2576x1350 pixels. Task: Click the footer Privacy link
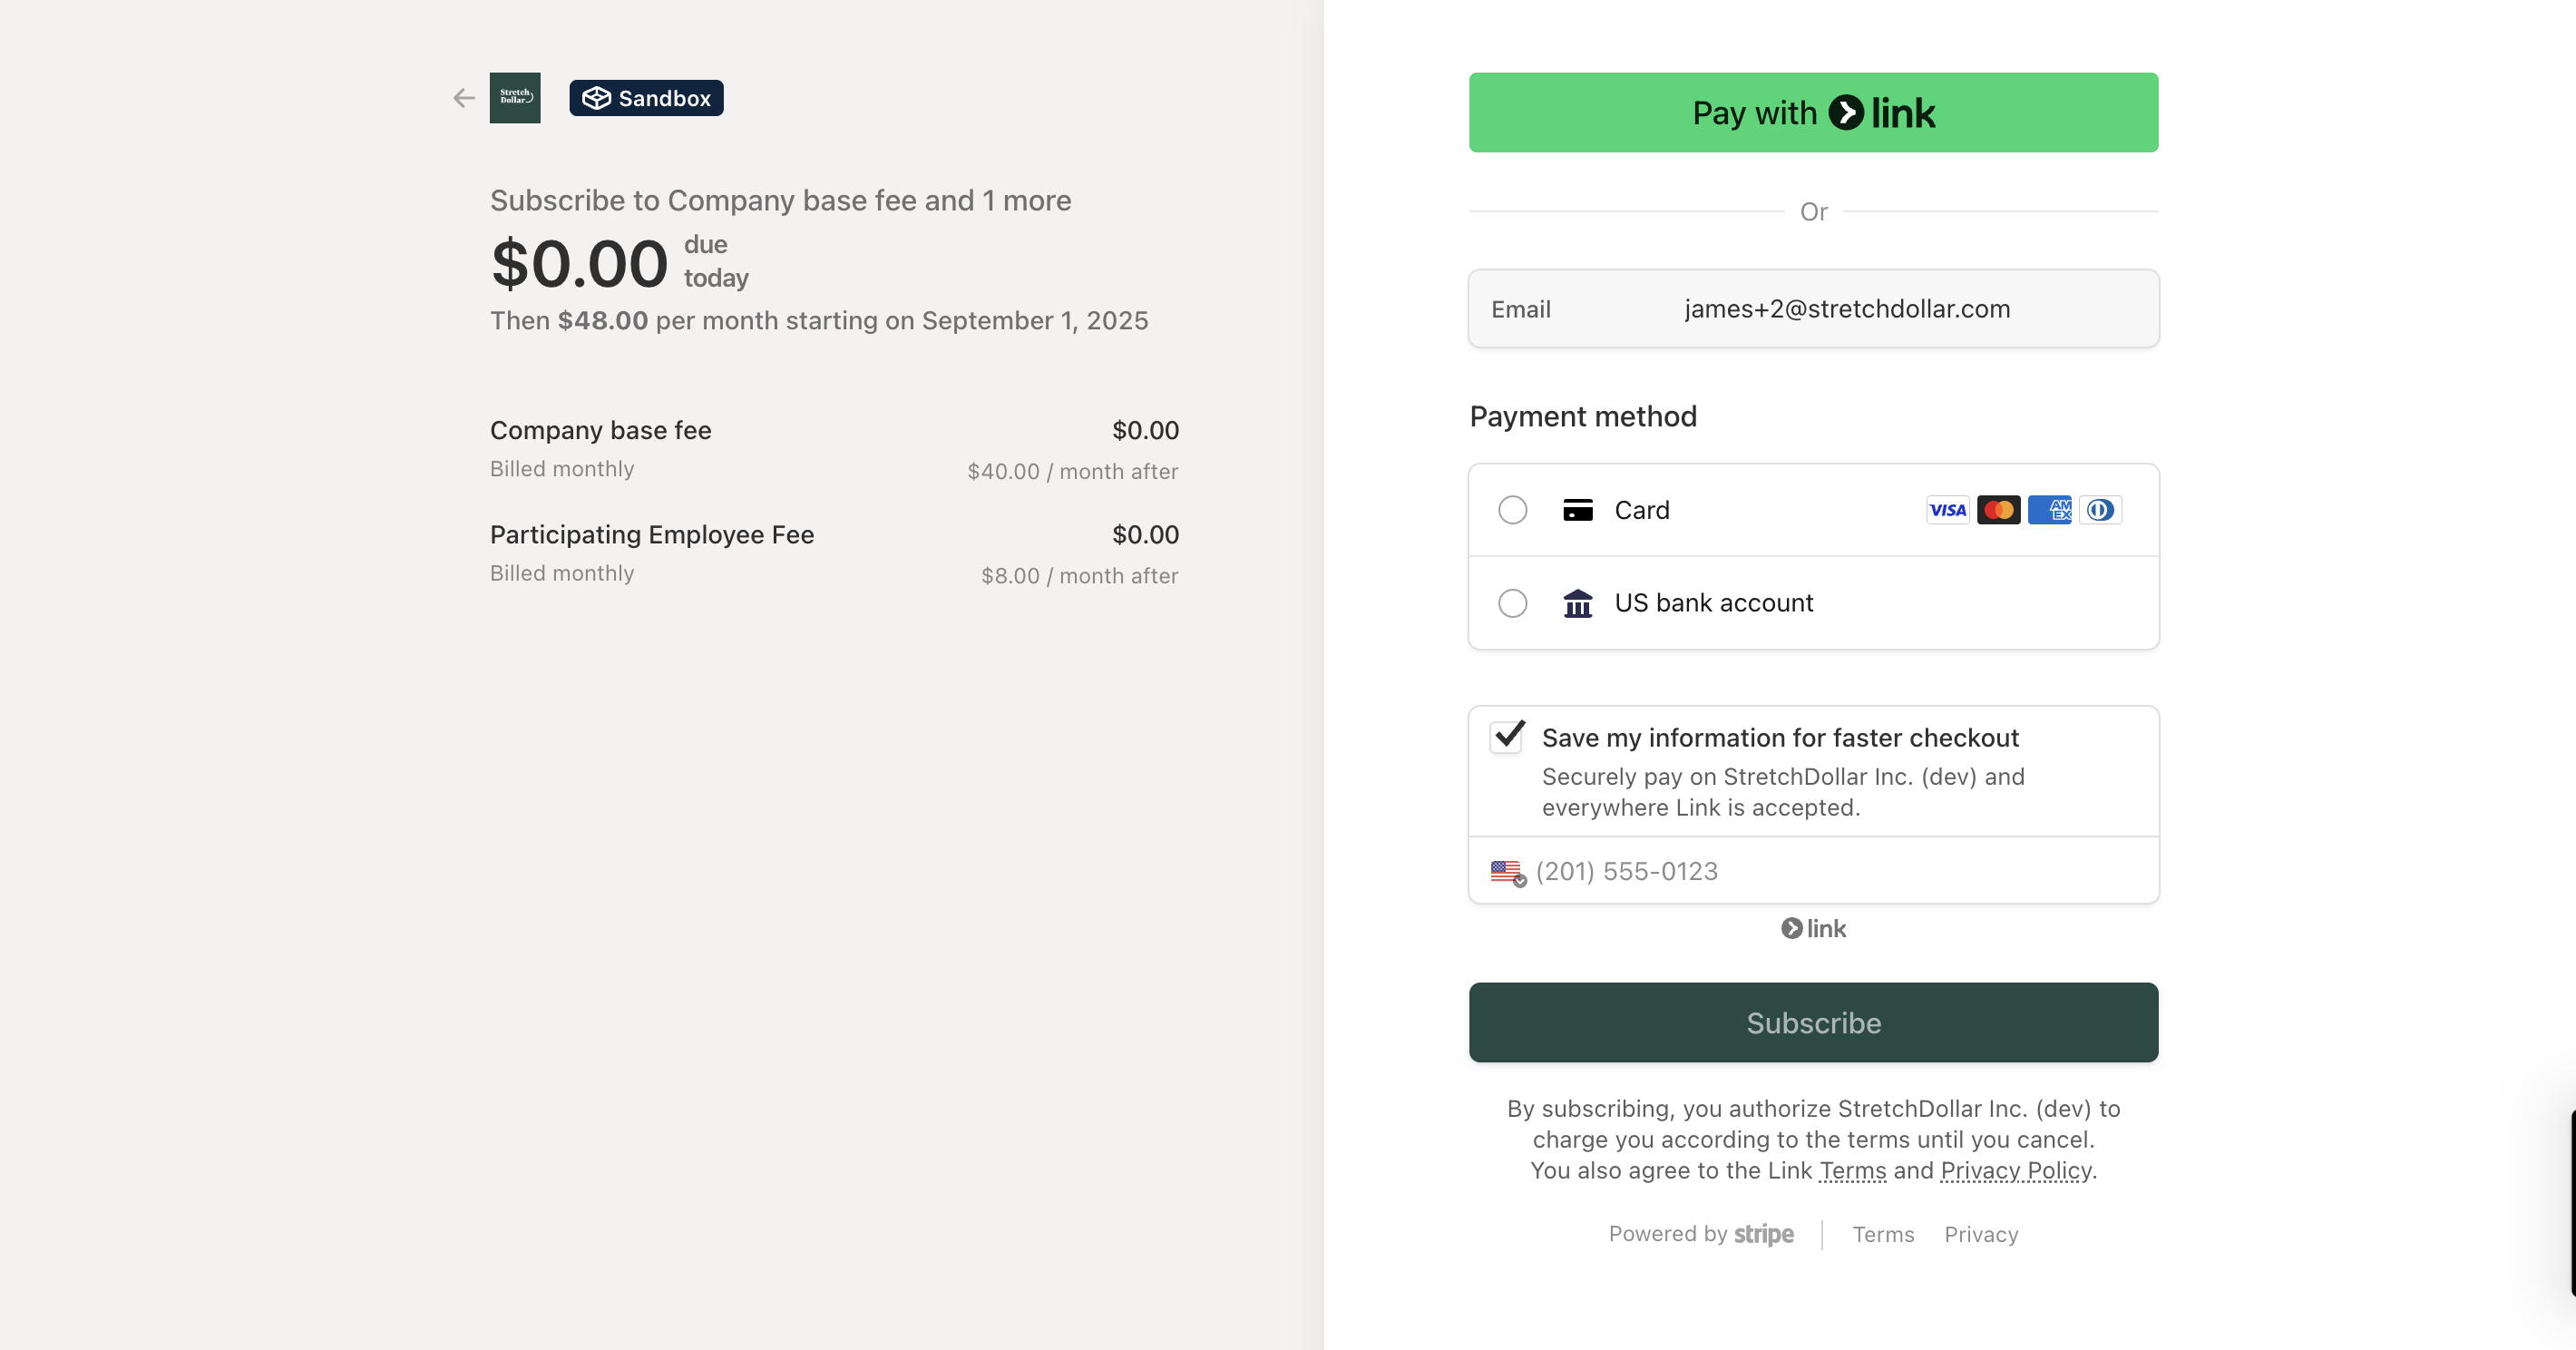coord(1981,1234)
